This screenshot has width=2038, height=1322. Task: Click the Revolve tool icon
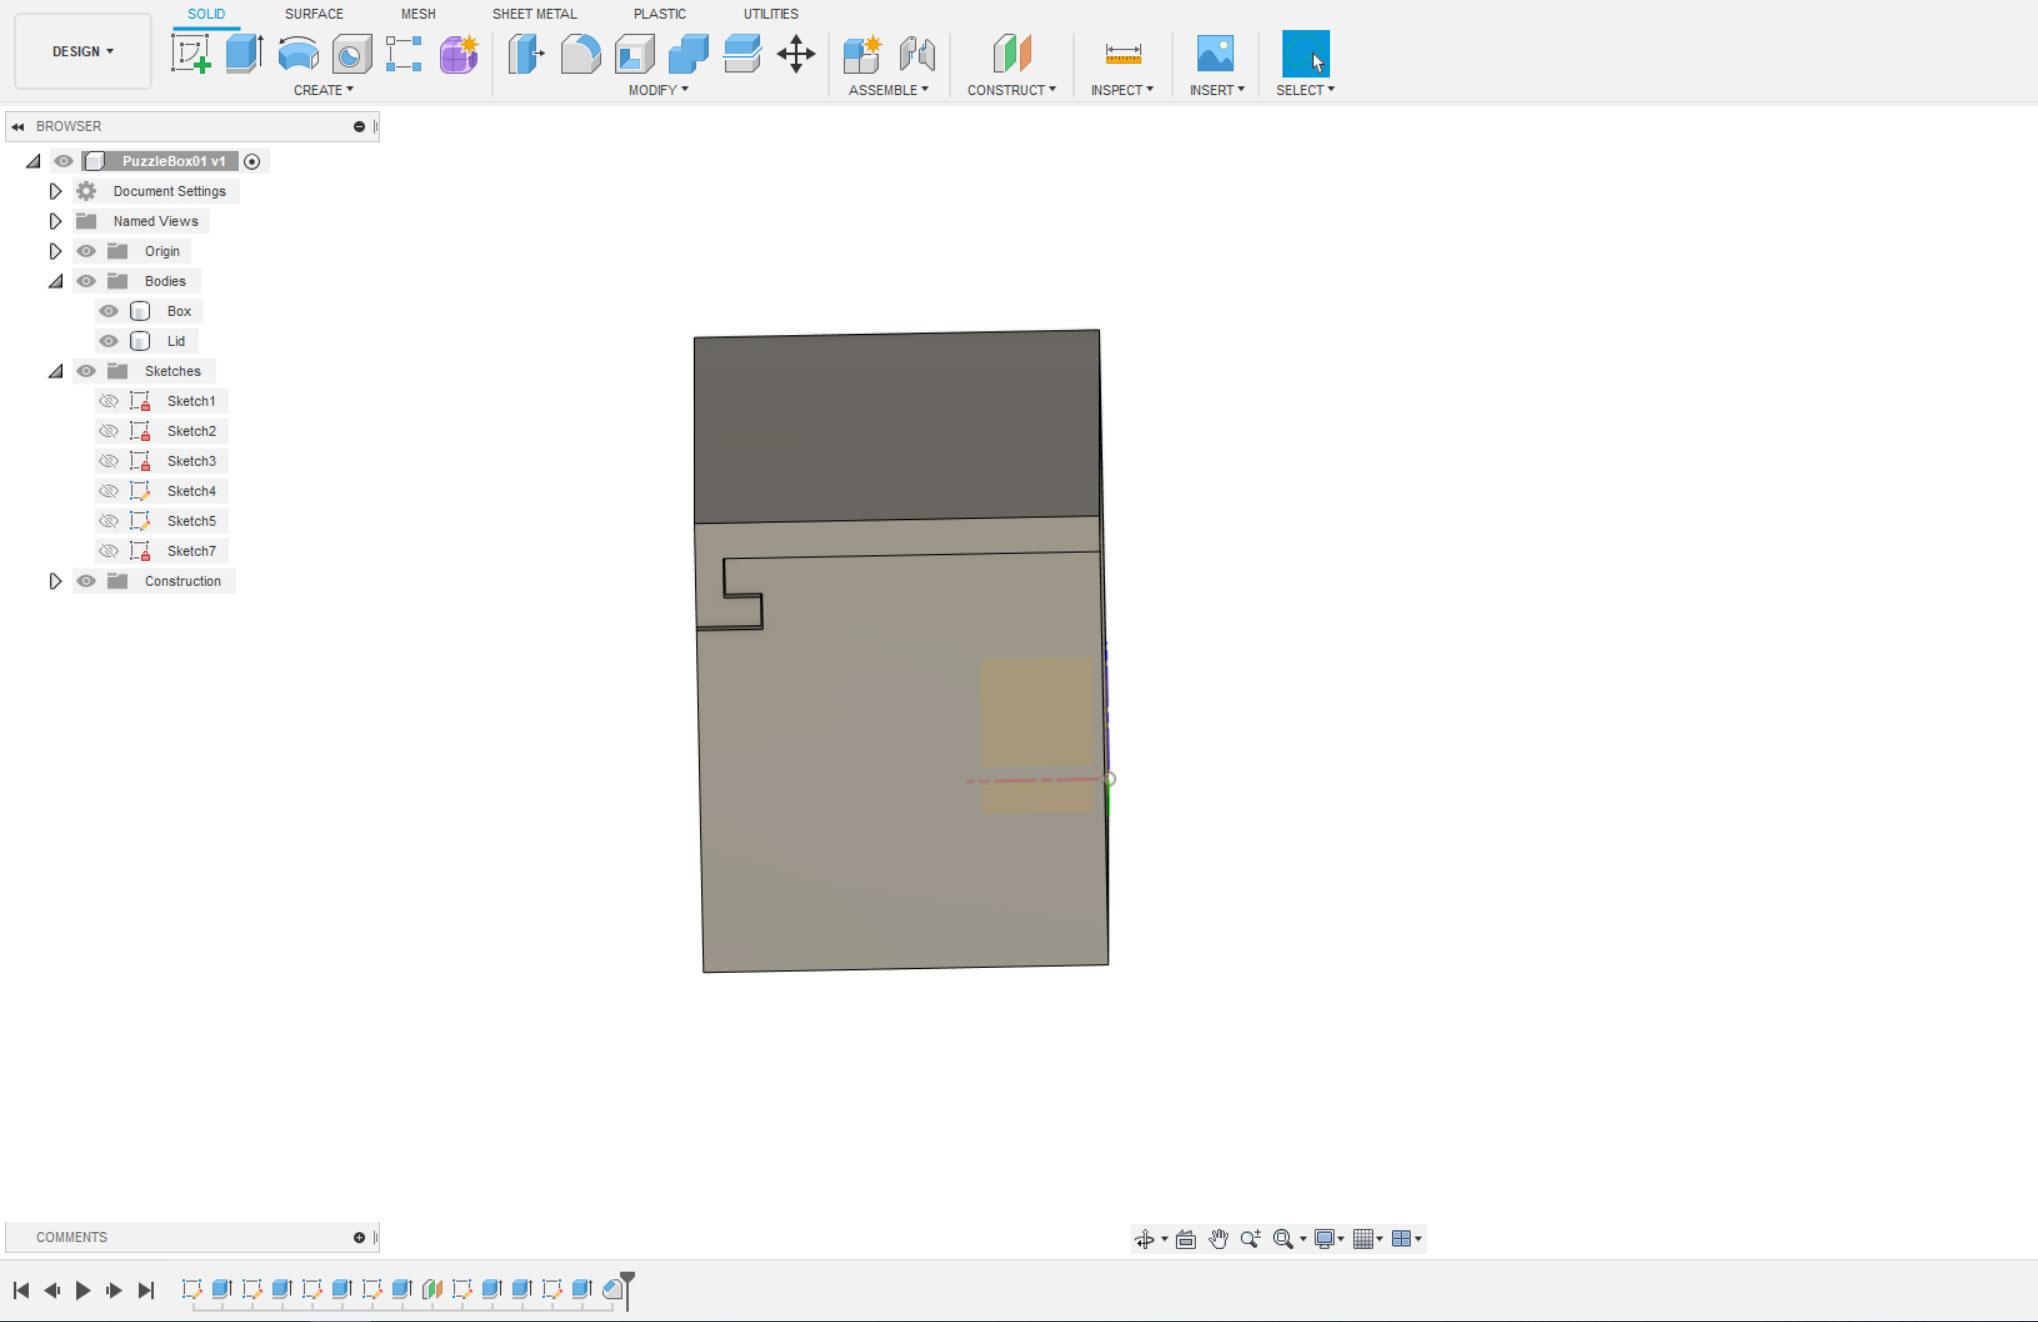(297, 53)
